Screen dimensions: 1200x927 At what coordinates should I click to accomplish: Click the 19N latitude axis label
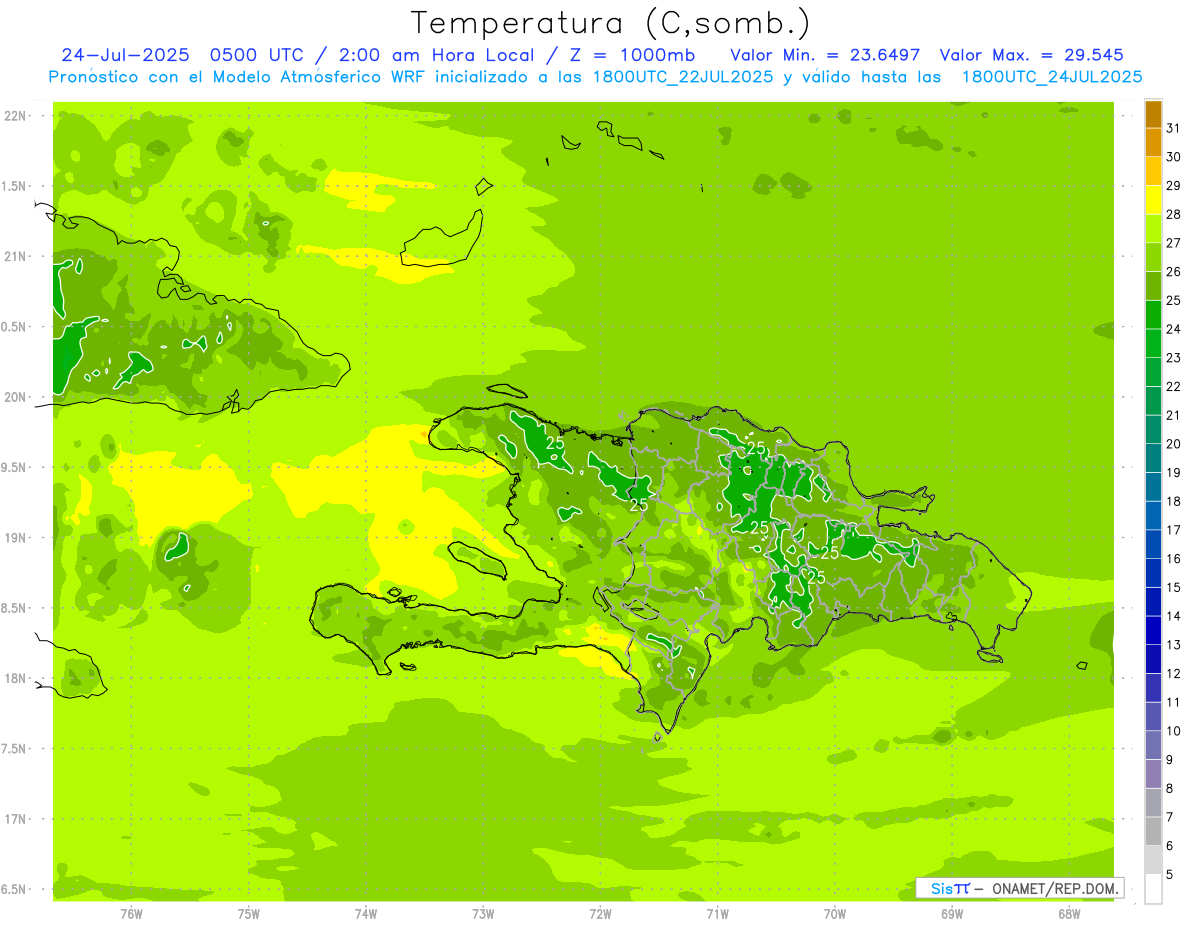click(14, 538)
